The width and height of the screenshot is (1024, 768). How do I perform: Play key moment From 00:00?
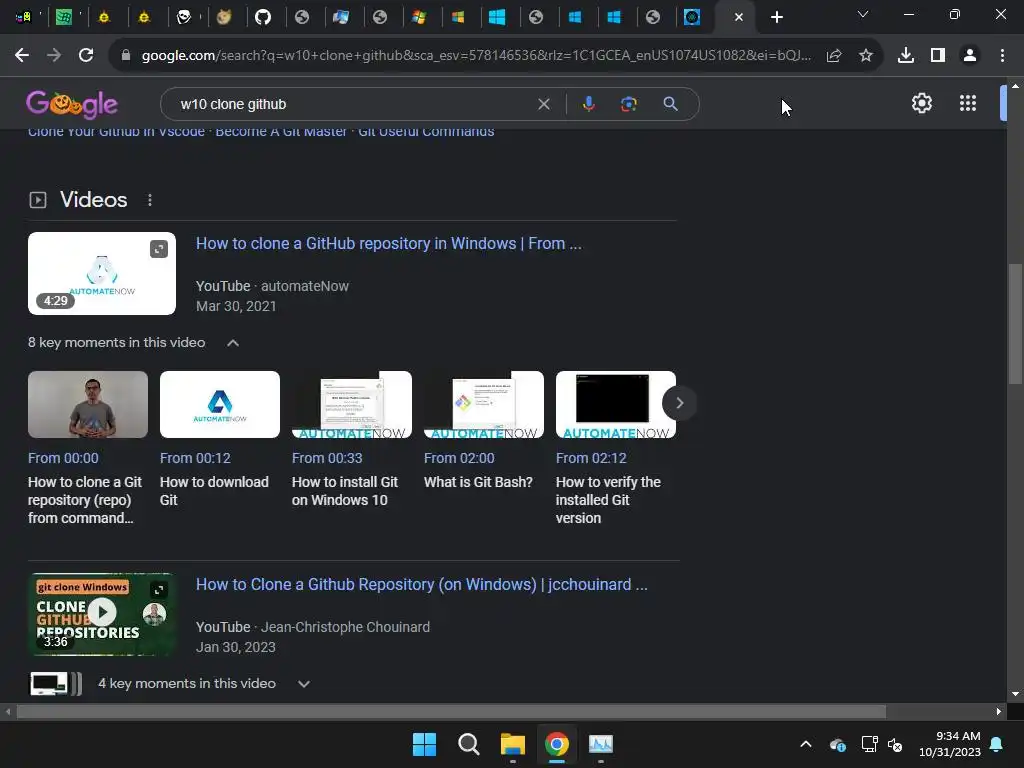(x=88, y=404)
